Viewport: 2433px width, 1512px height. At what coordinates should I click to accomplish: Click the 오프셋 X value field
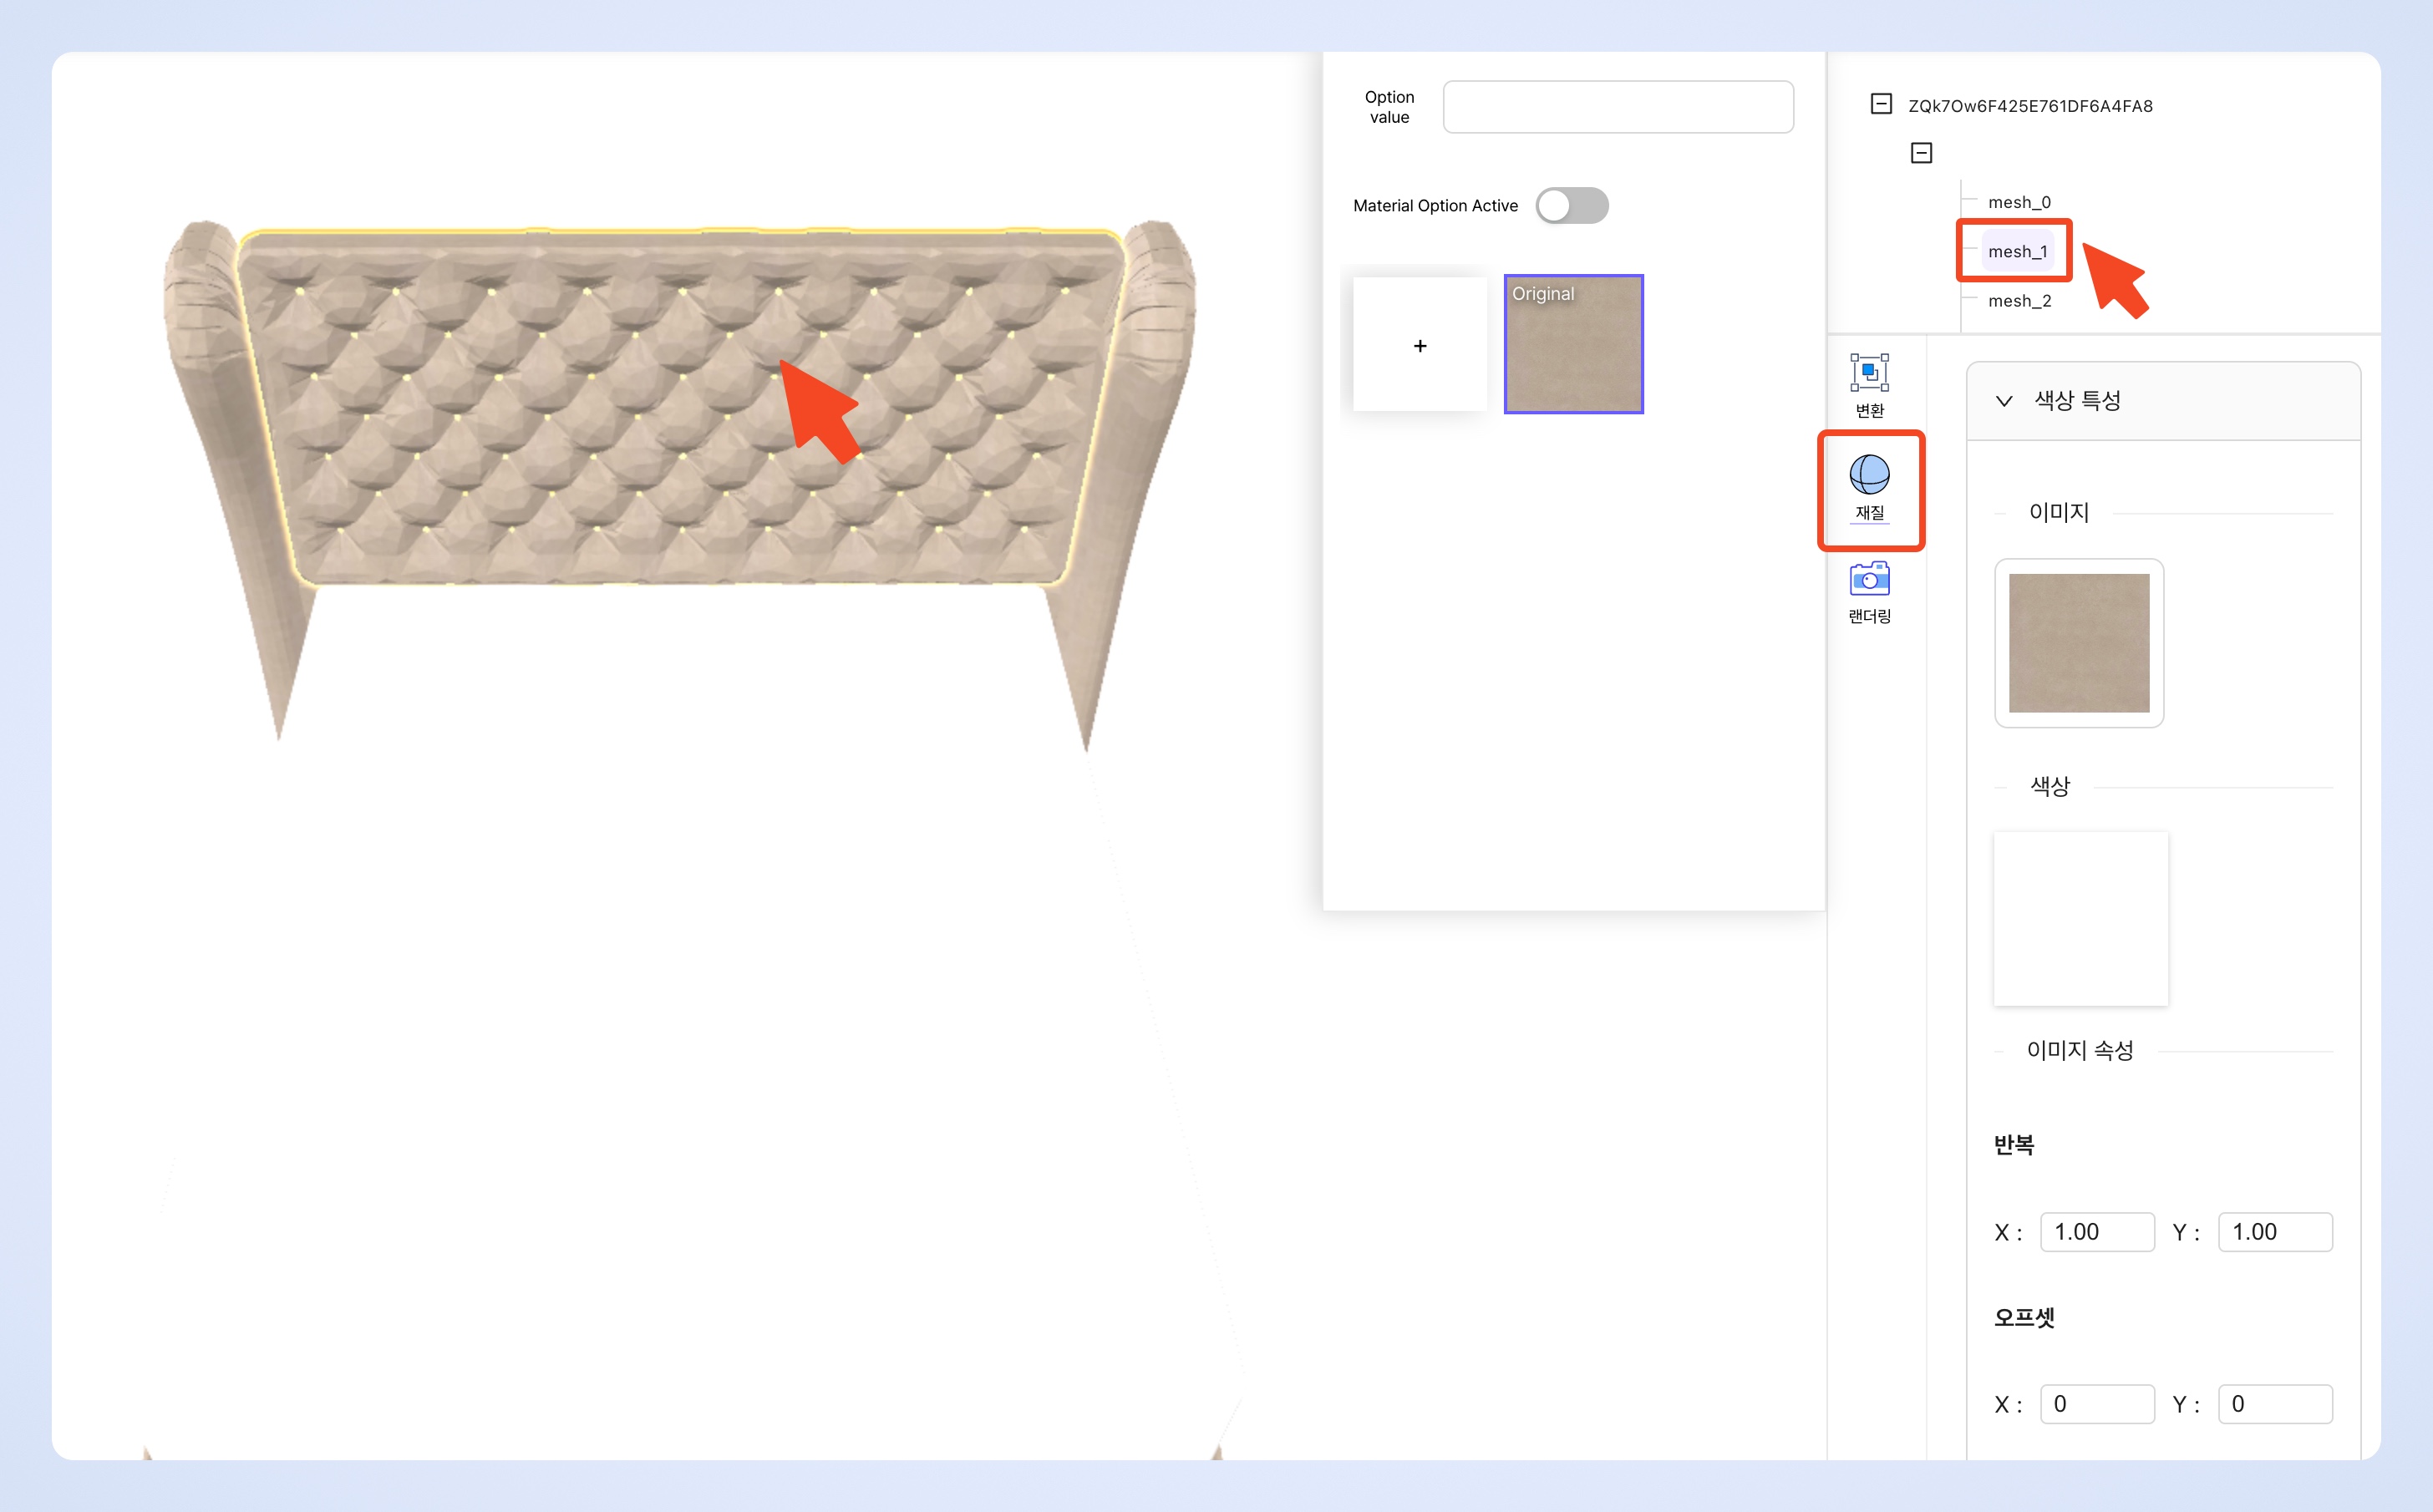click(2096, 1404)
